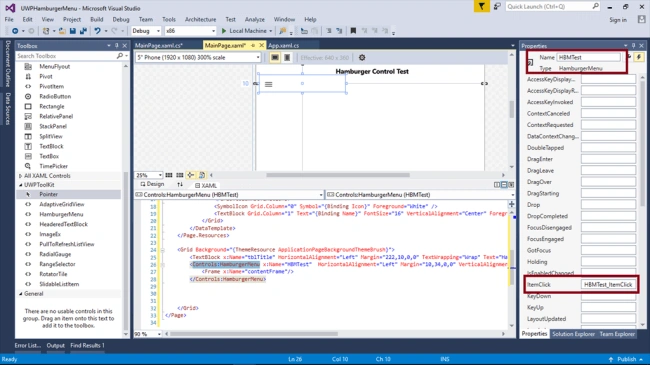Open the Solution Explorer tab
Image resolution: width=650 pixels, height=365 pixels.
[573, 334]
